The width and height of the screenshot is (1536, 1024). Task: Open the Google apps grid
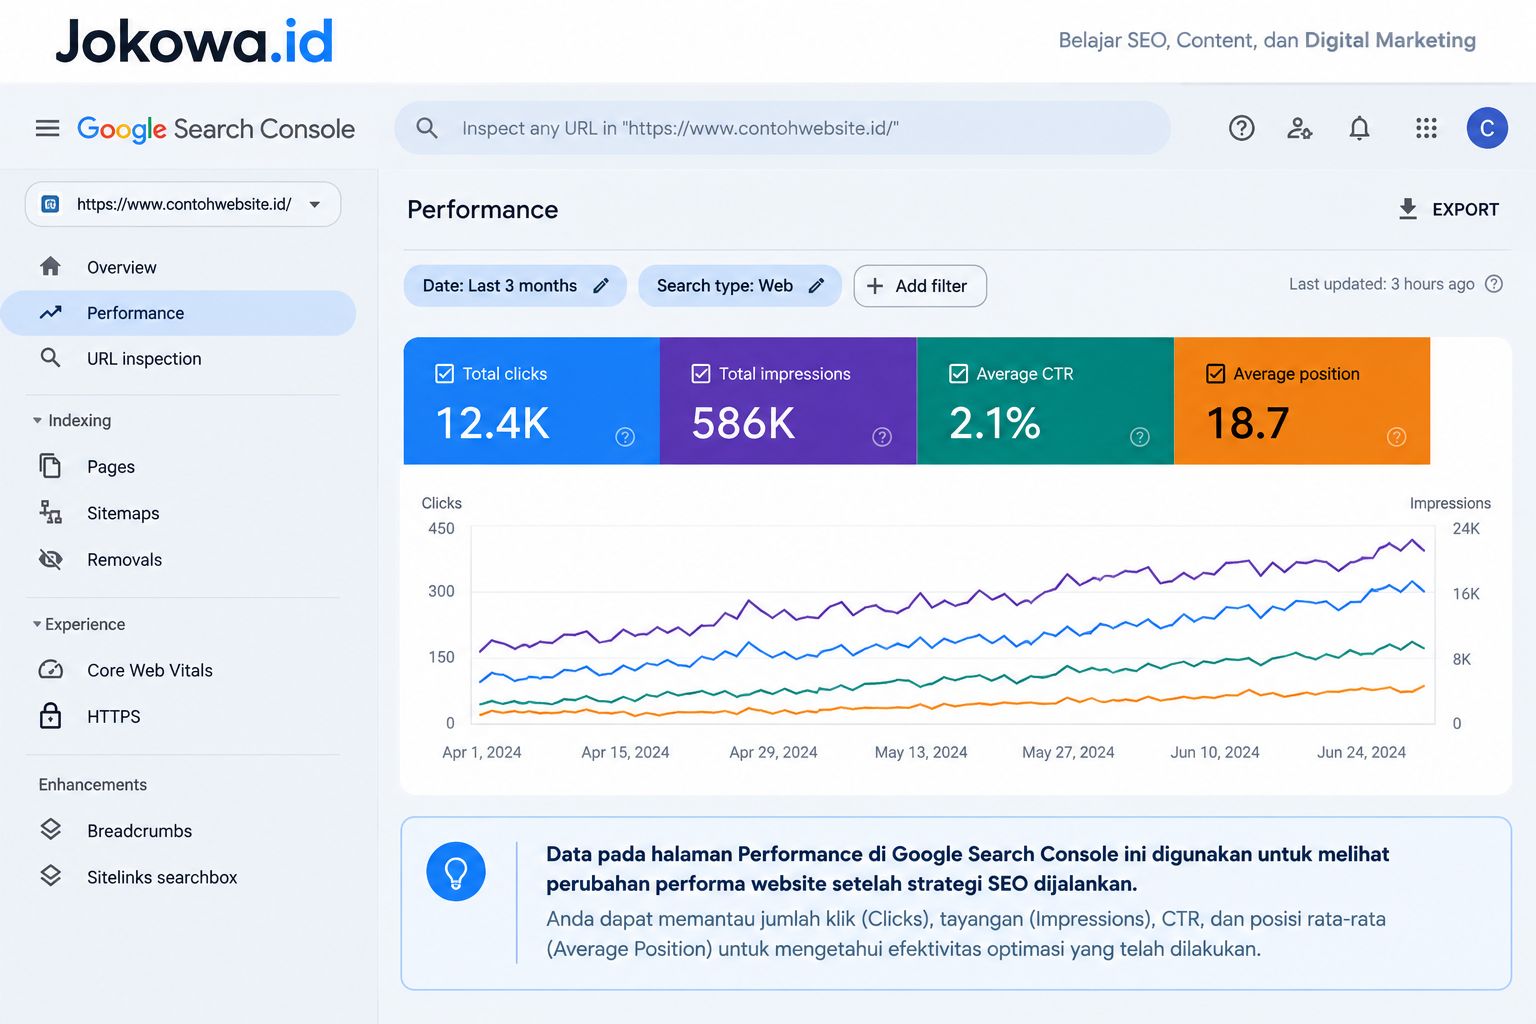pos(1426,128)
